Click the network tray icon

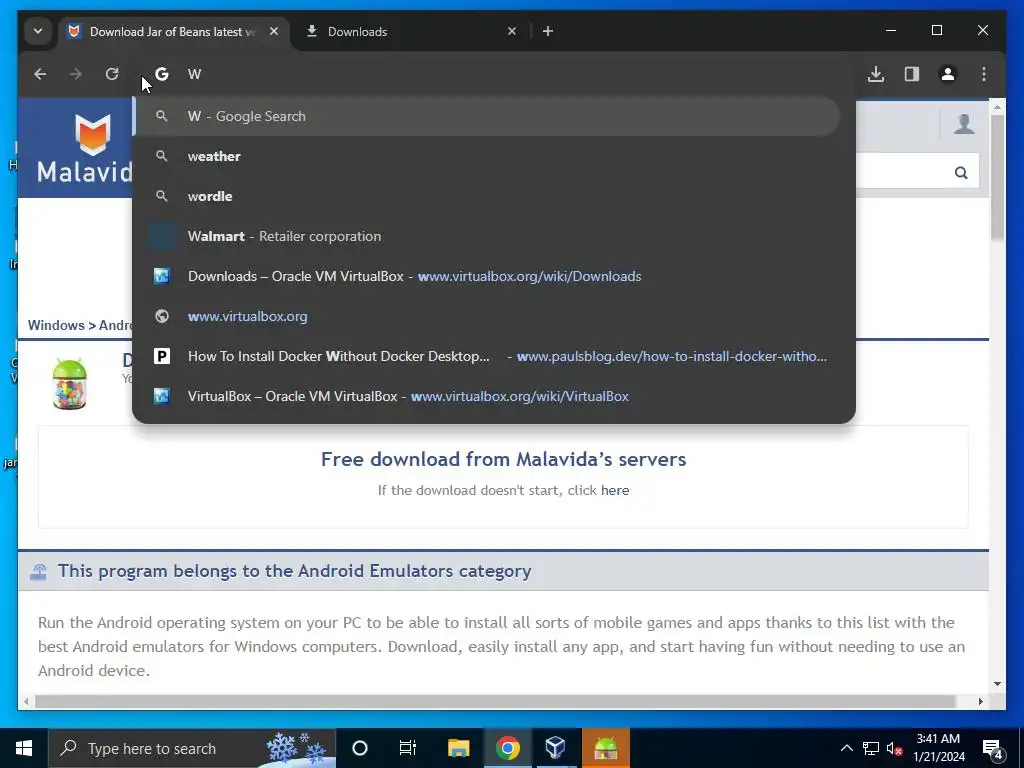871,748
